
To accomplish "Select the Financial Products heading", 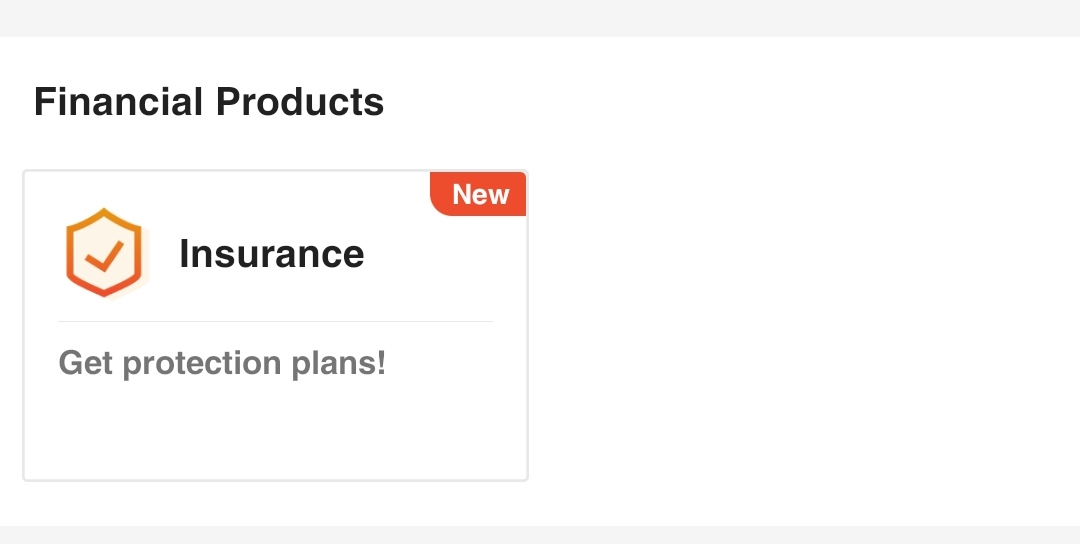I will point(209,102).
